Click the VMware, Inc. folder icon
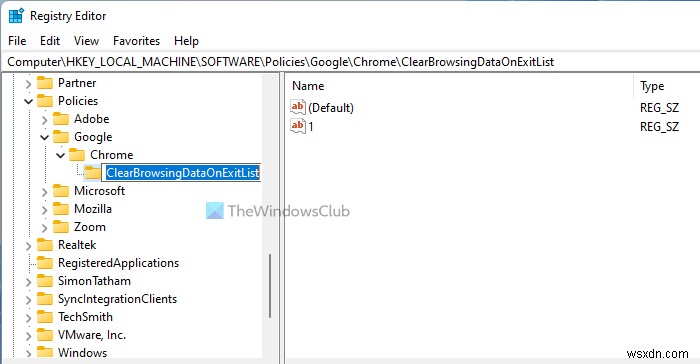The height and width of the screenshot is (364, 700). pos(45,335)
